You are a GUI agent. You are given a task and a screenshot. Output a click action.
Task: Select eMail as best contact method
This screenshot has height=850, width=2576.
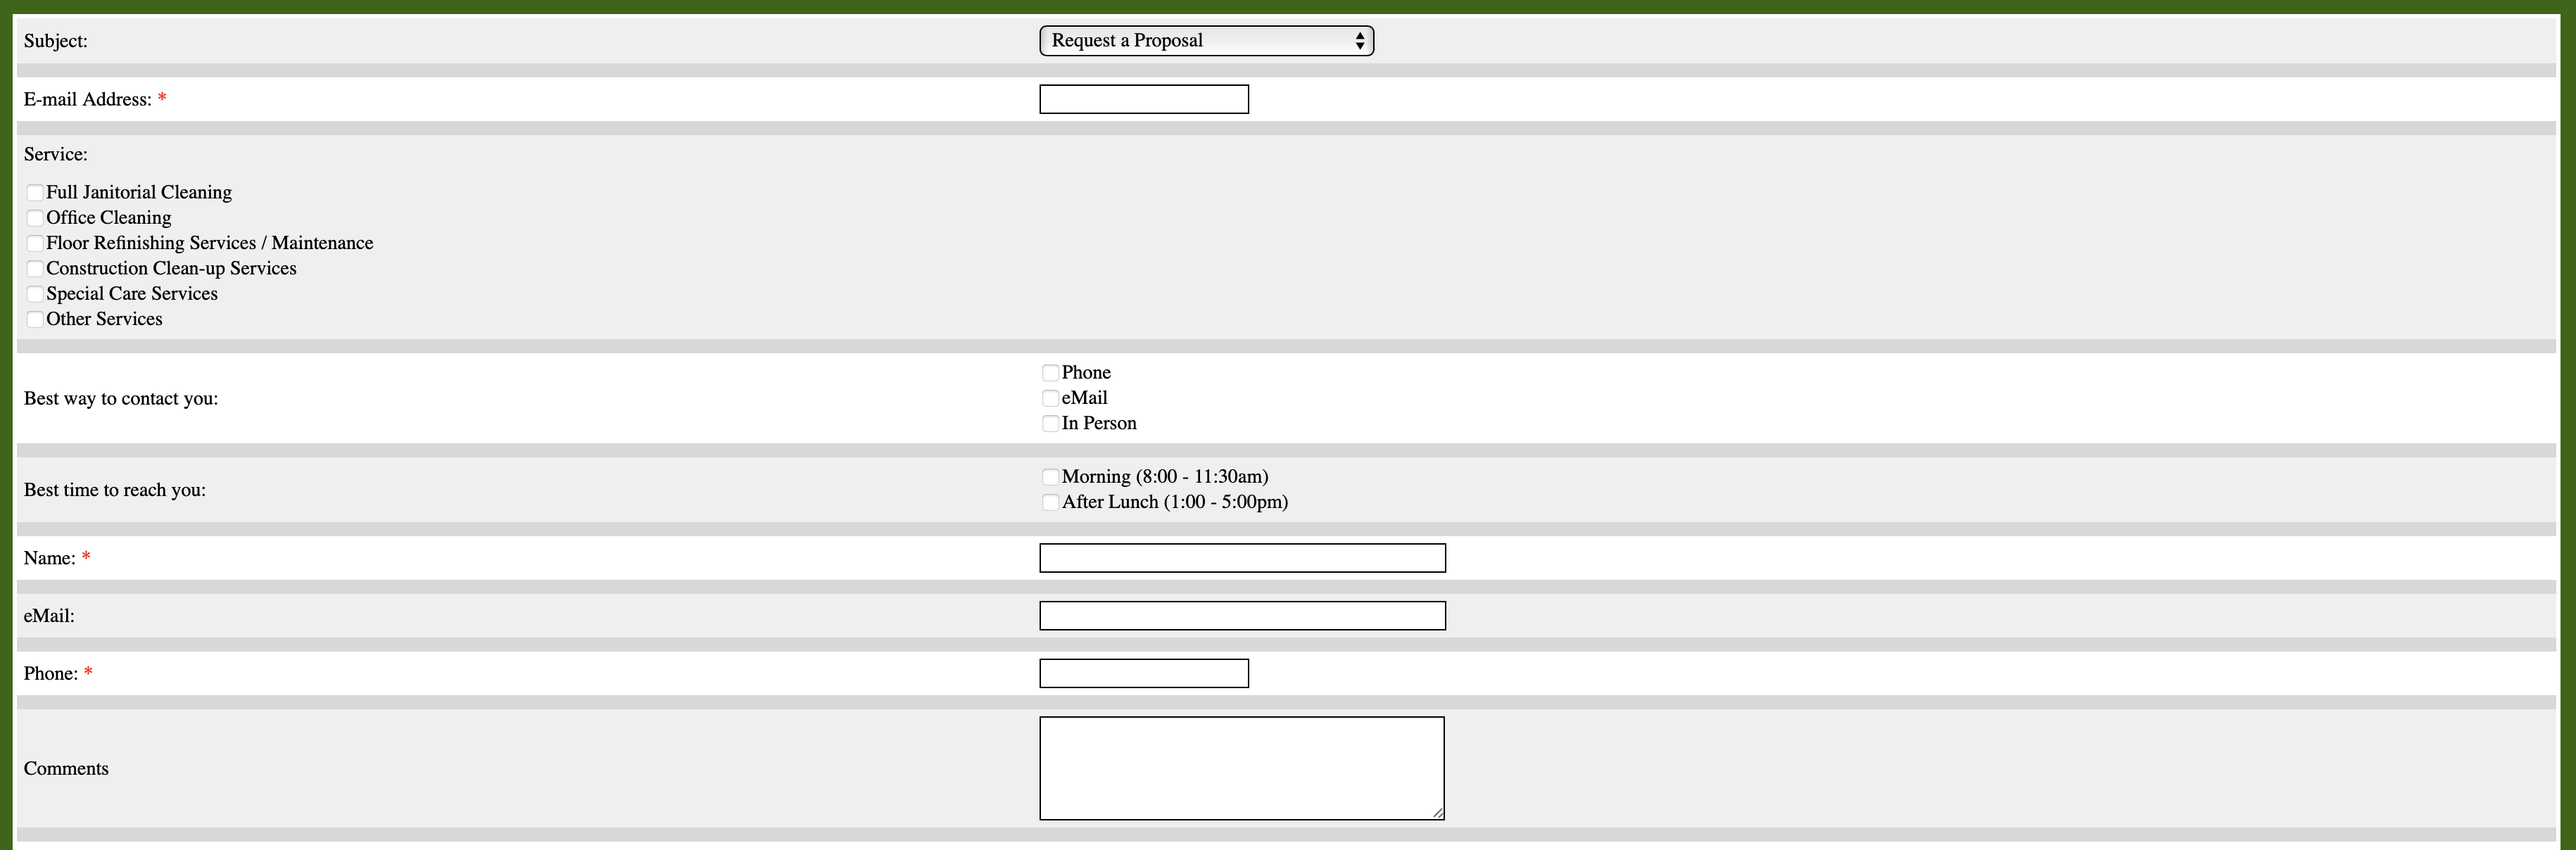tap(1050, 398)
